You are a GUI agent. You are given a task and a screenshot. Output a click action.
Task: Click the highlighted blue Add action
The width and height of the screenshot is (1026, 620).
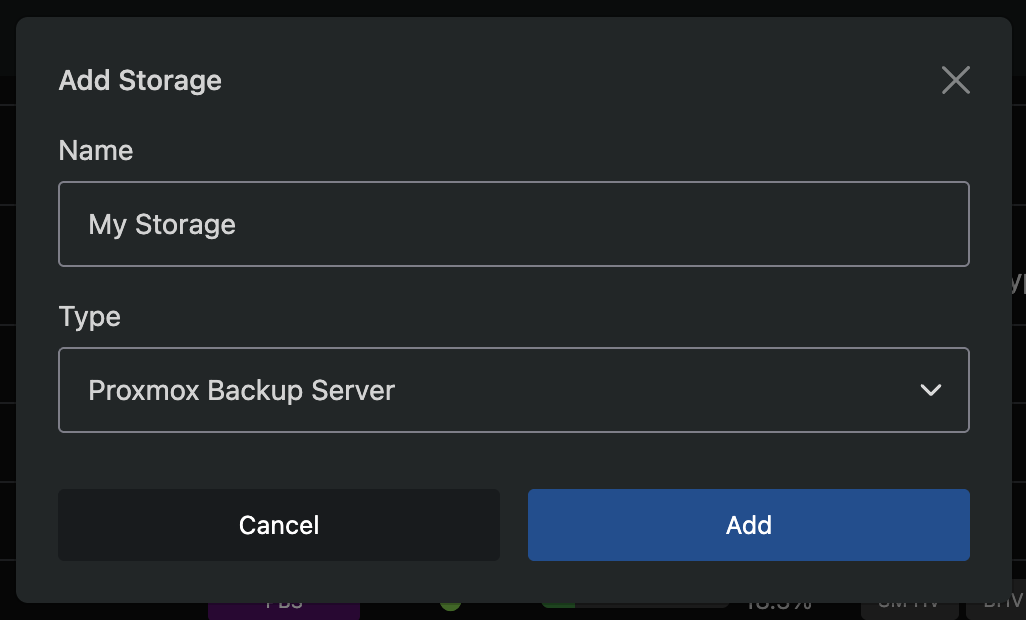coord(748,525)
